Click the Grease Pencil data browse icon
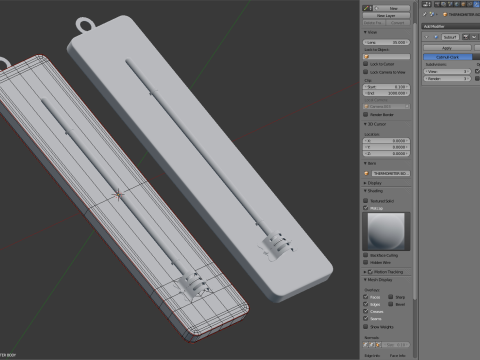480x360 pixels. pos(368,8)
